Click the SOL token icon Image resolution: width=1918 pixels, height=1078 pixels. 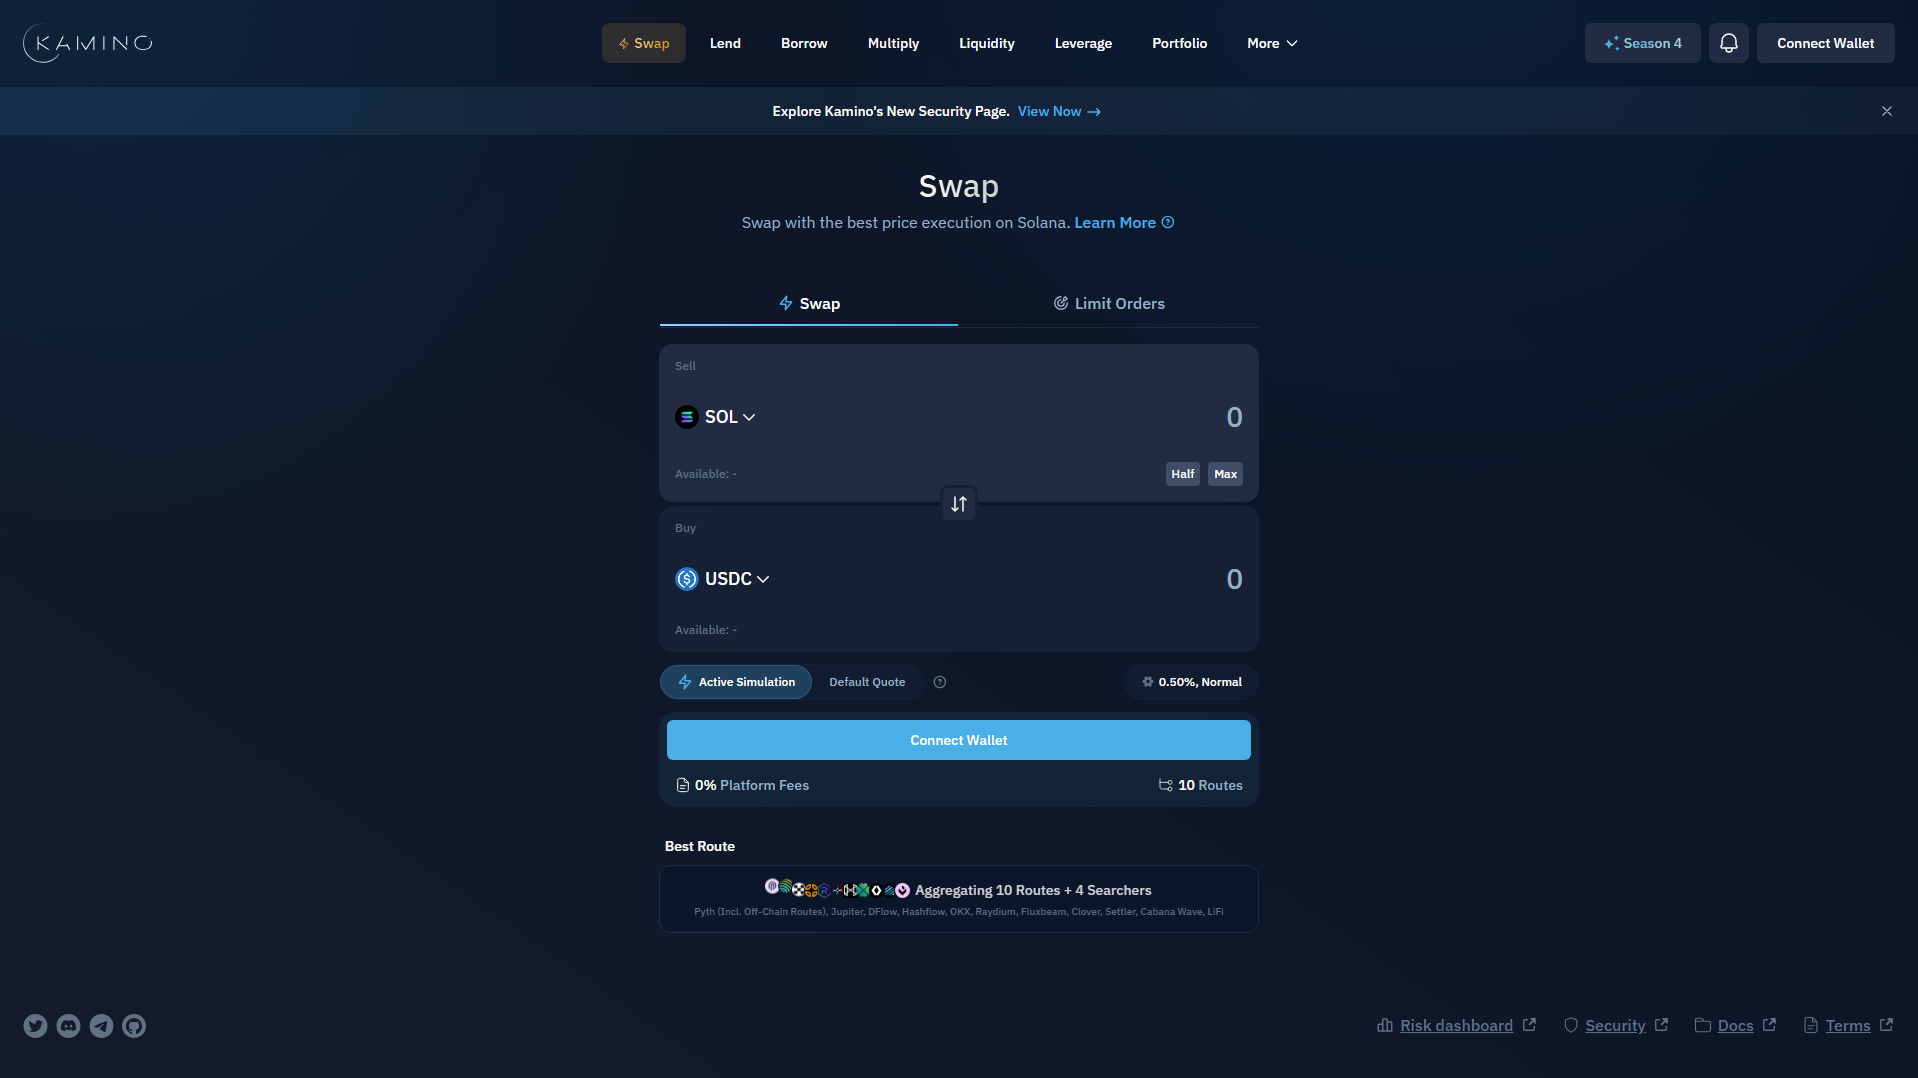[686, 417]
